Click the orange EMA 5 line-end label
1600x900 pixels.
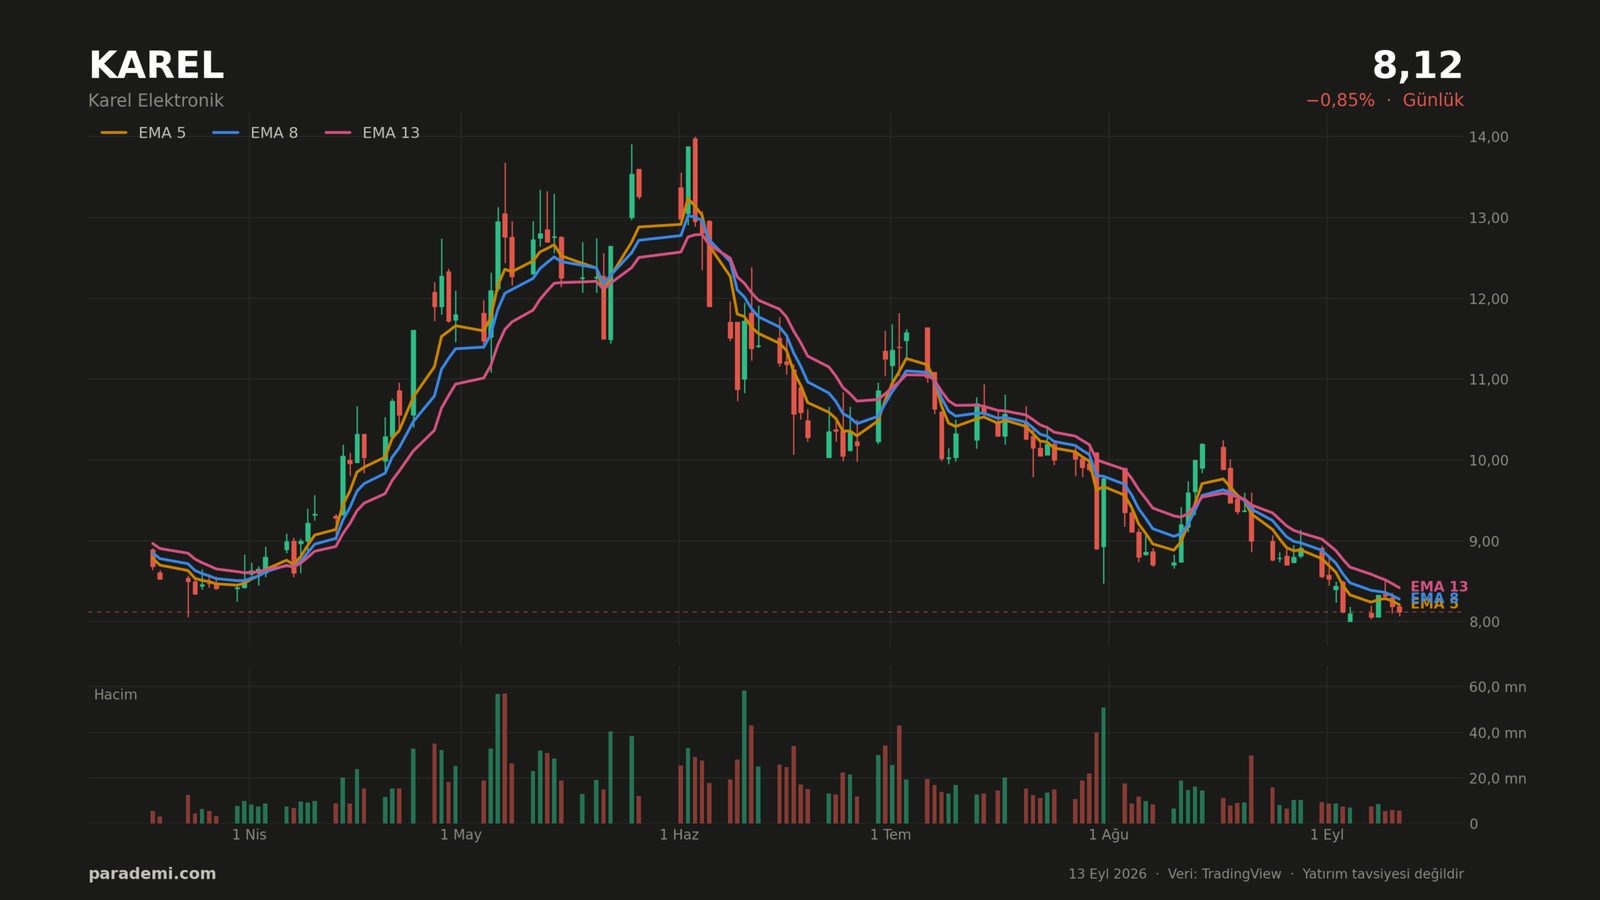[1434, 605]
